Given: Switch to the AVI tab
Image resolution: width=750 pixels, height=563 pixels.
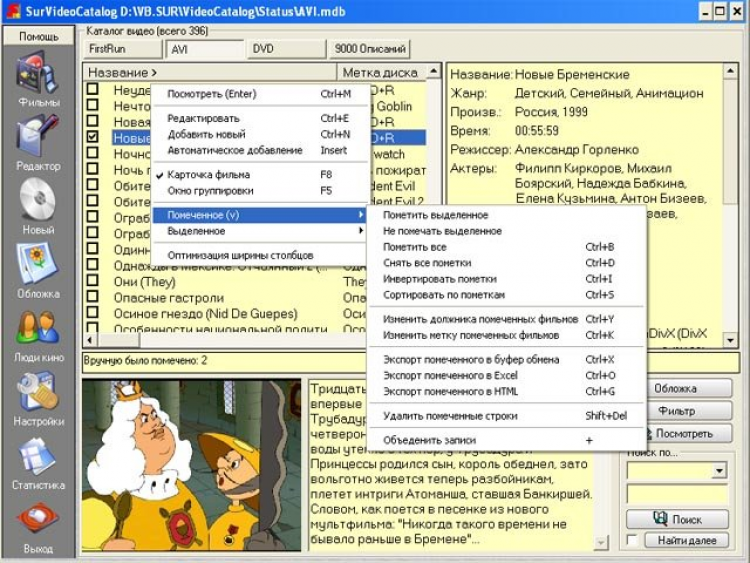Looking at the screenshot, I should (x=204, y=49).
